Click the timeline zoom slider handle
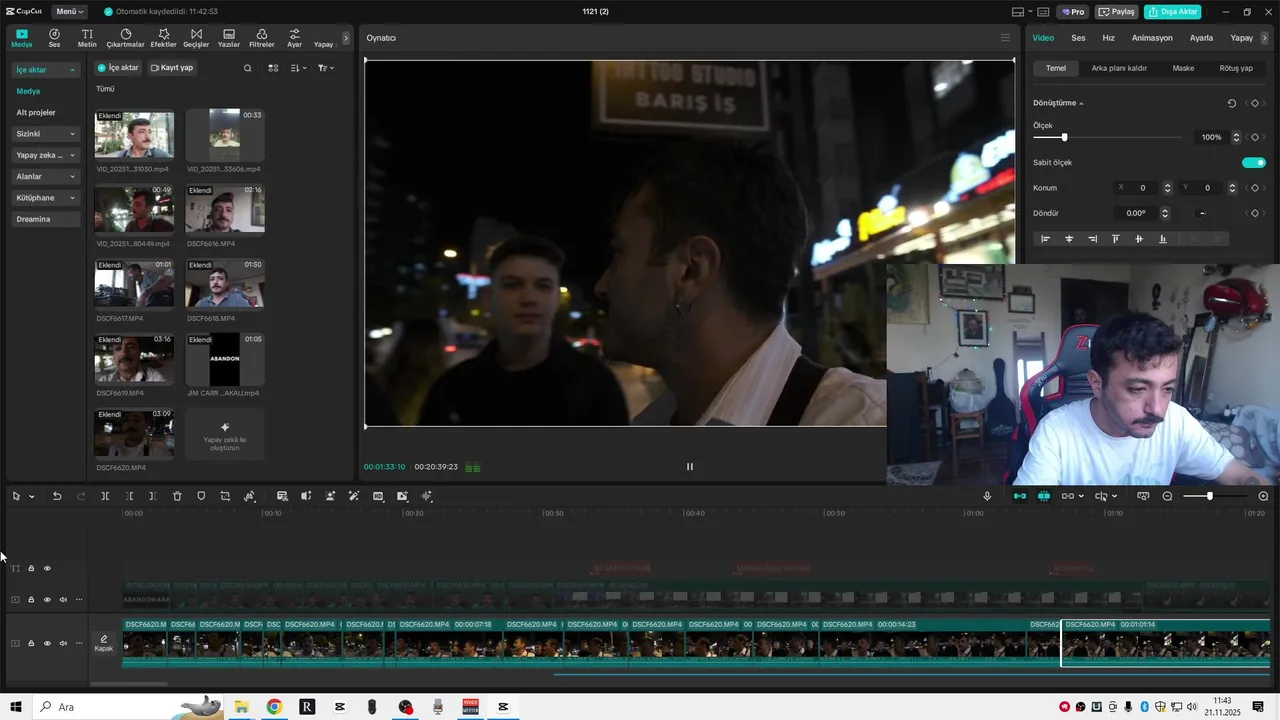Screen dimensions: 1280x720 [x=1209, y=496]
